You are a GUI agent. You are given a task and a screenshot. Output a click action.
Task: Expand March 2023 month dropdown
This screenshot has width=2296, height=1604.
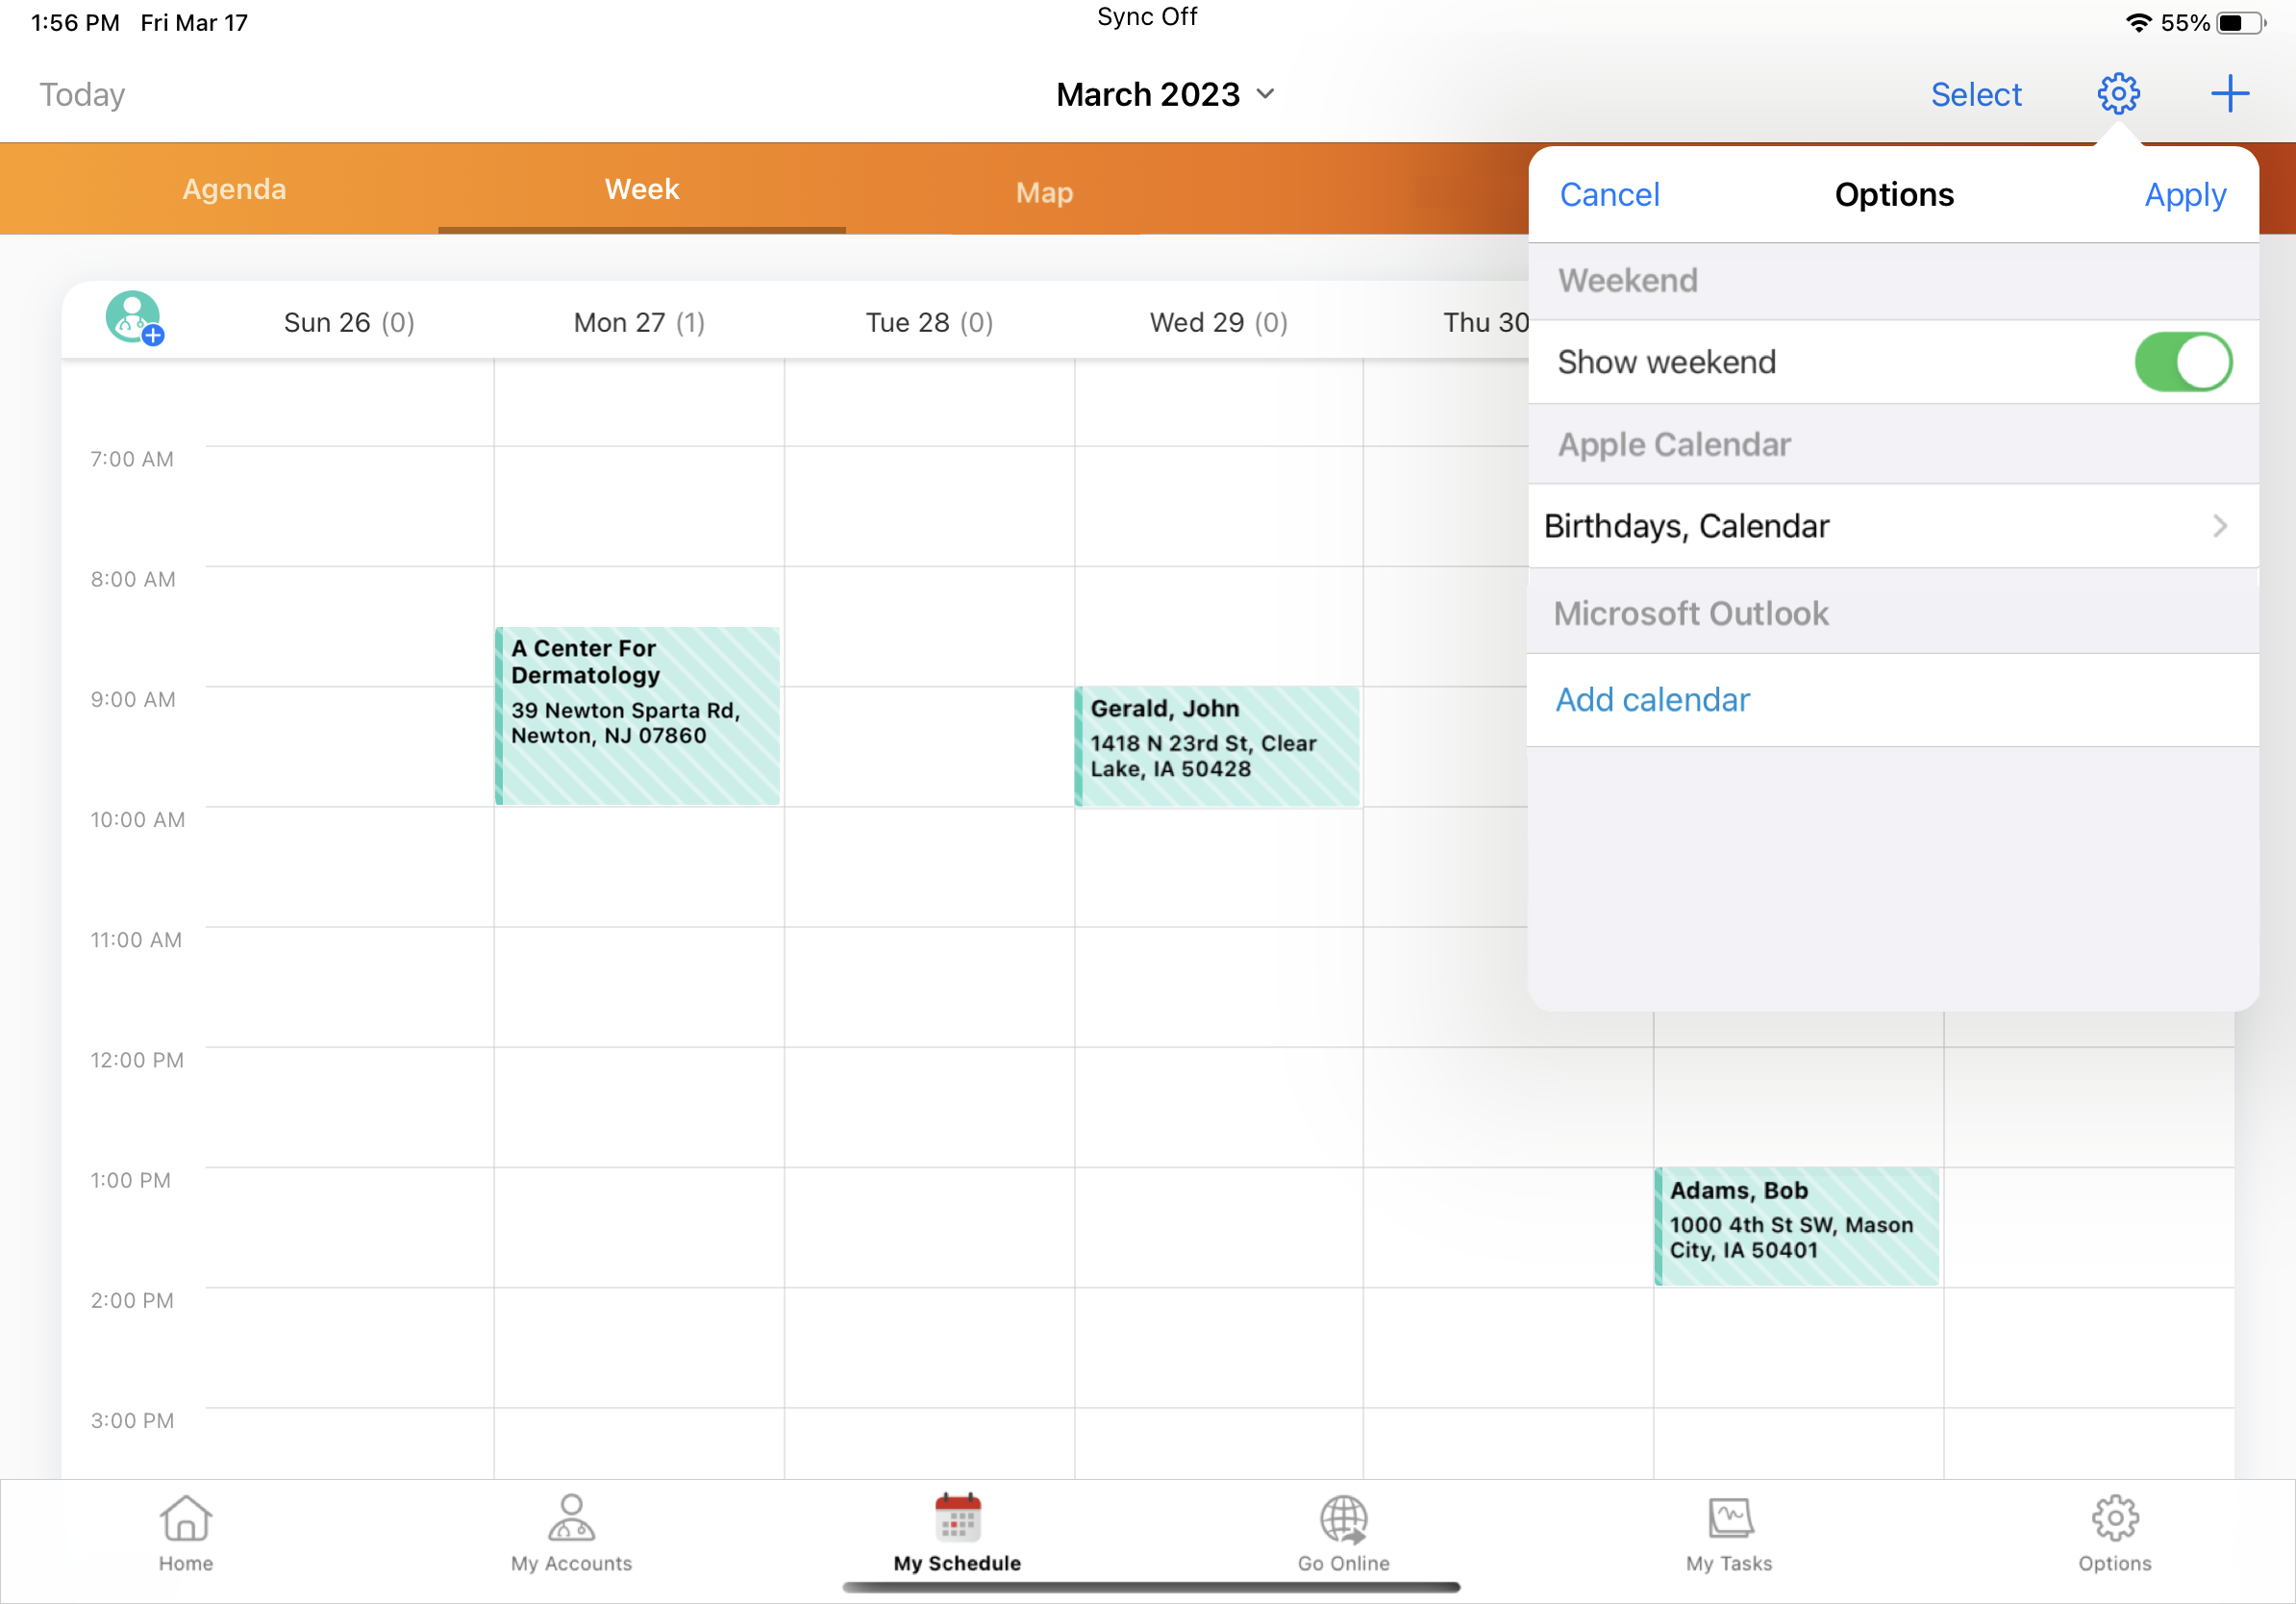pyautogui.click(x=1166, y=94)
